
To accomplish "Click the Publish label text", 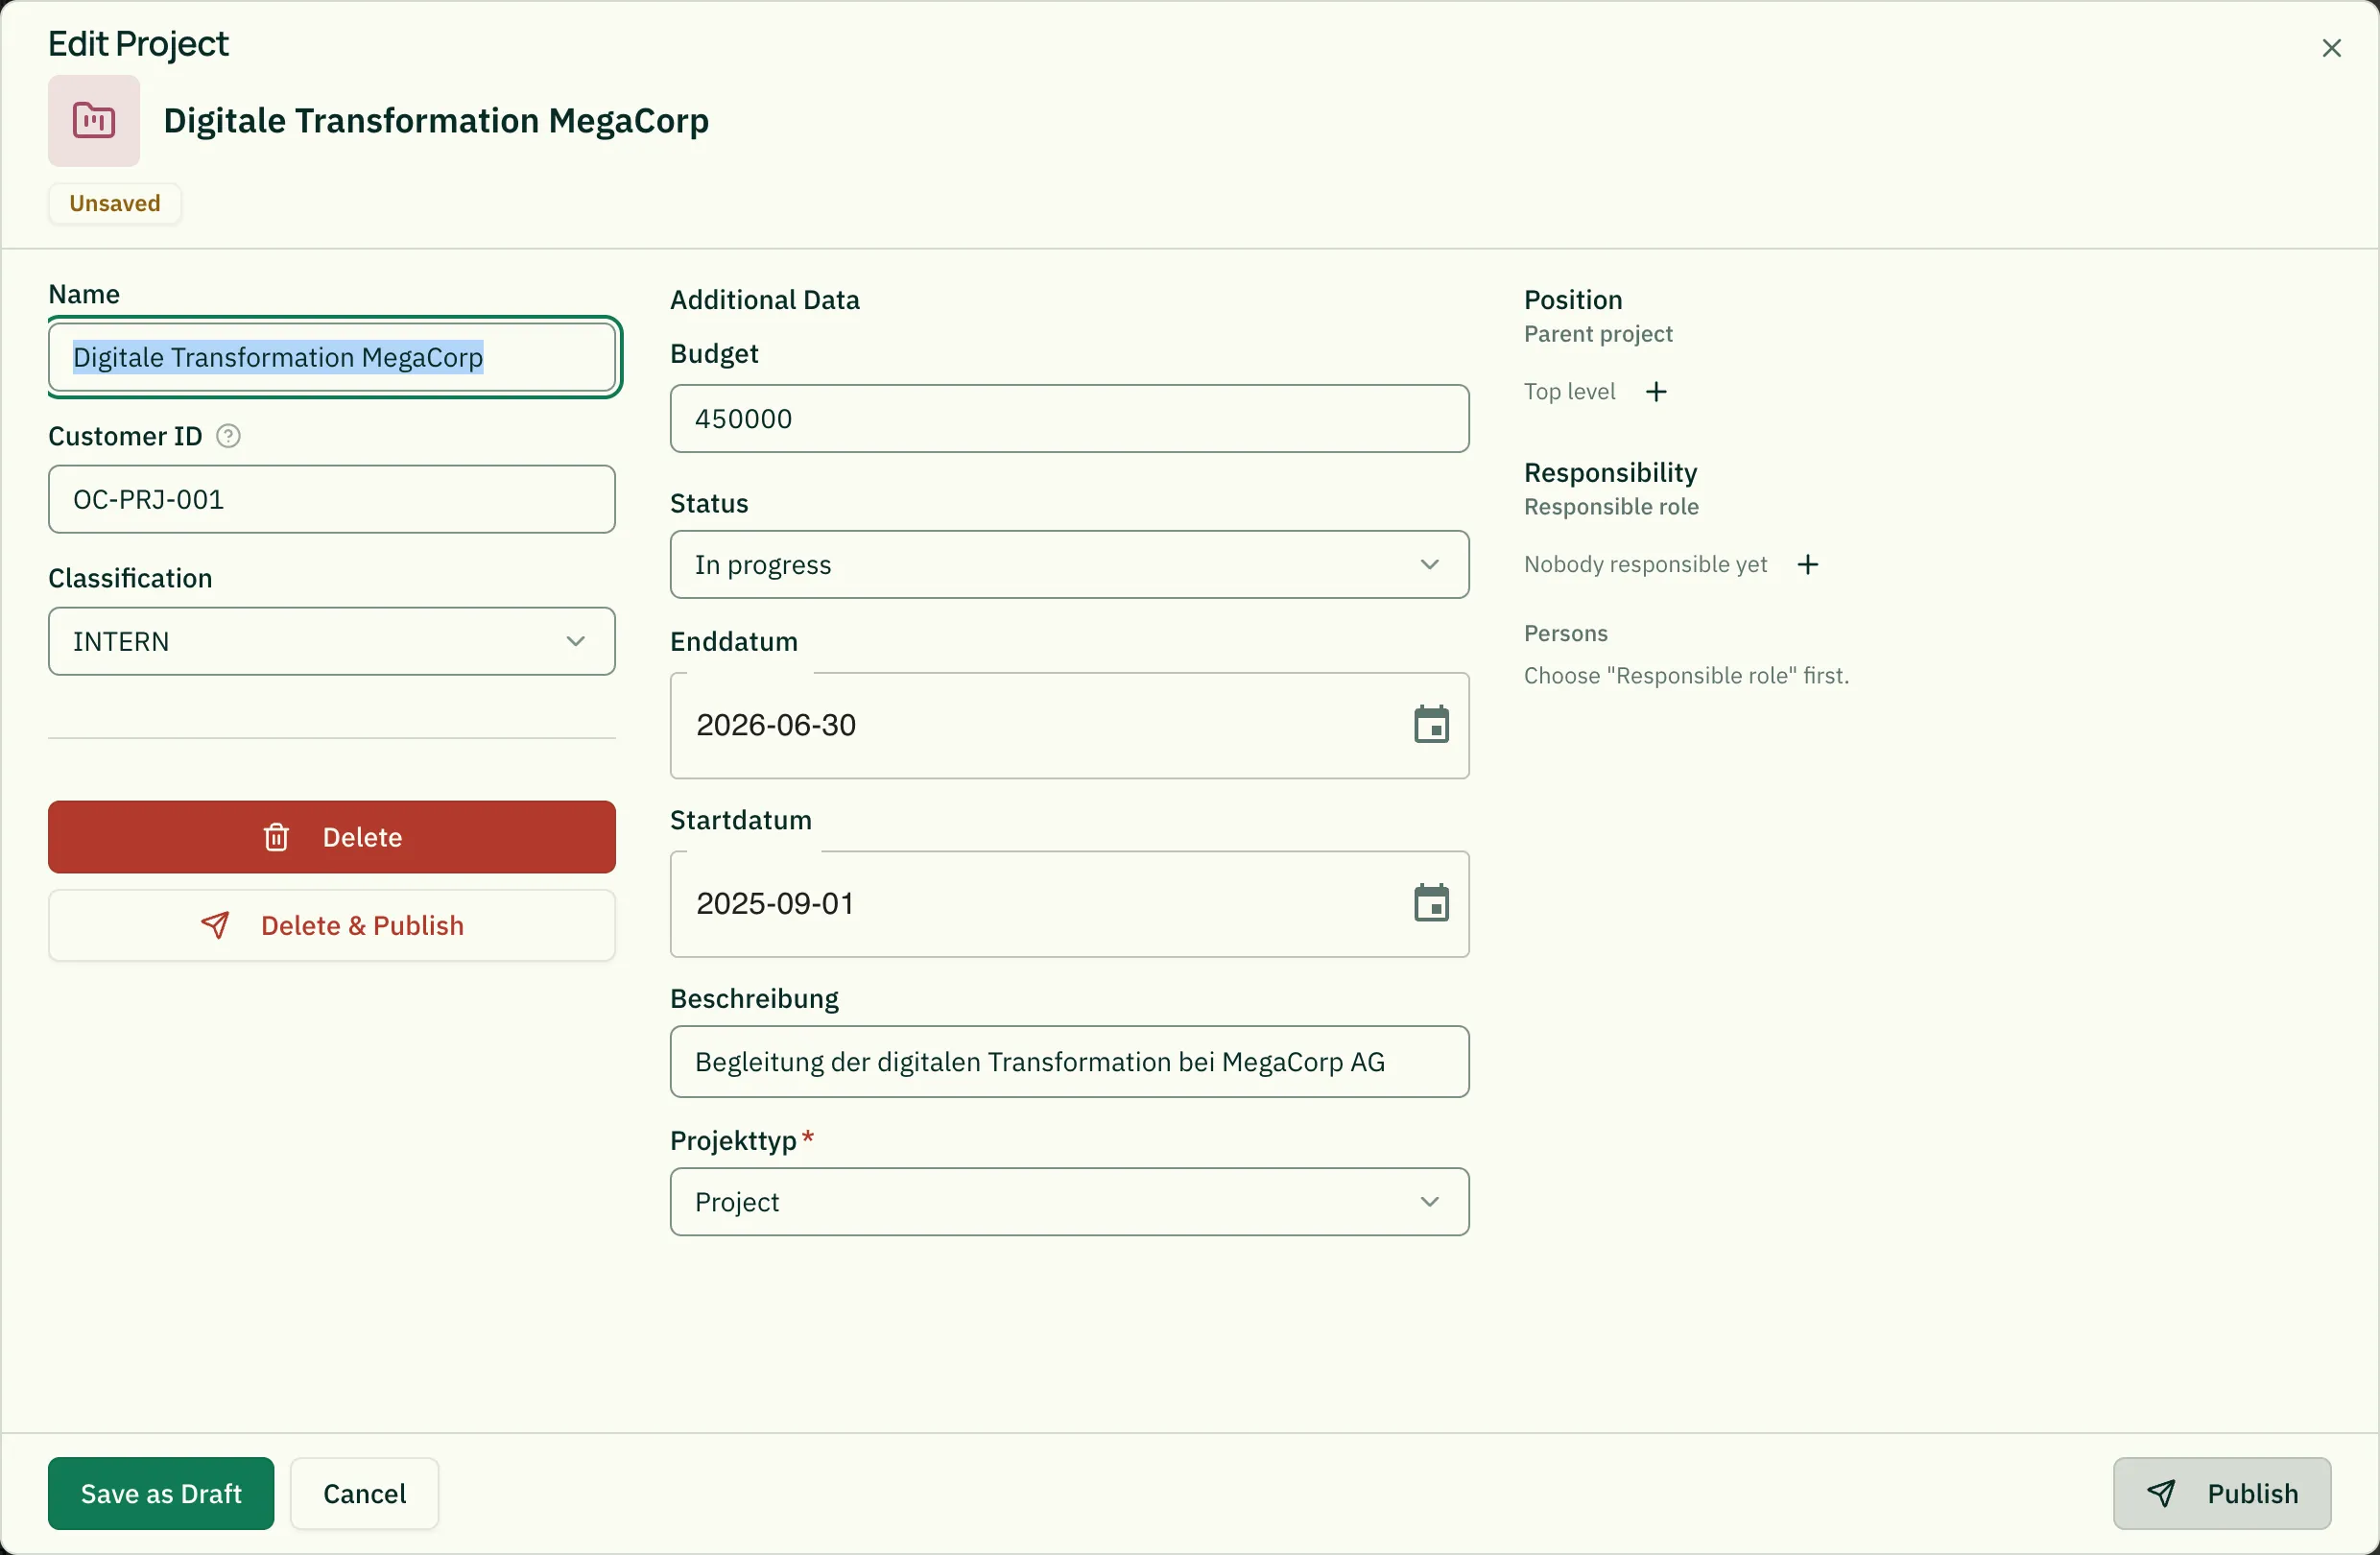I will [x=2252, y=1494].
